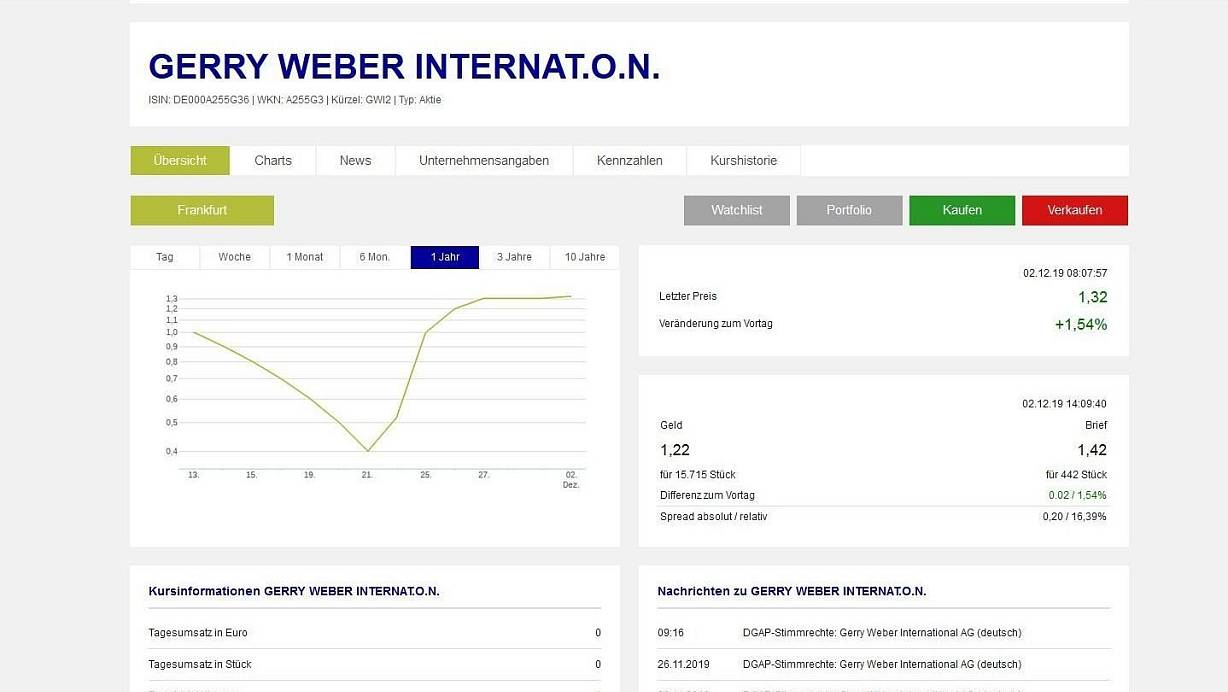Go to the Kurshistorie tab
The height and width of the screenshot is (692, 1228).
point(743,160)
